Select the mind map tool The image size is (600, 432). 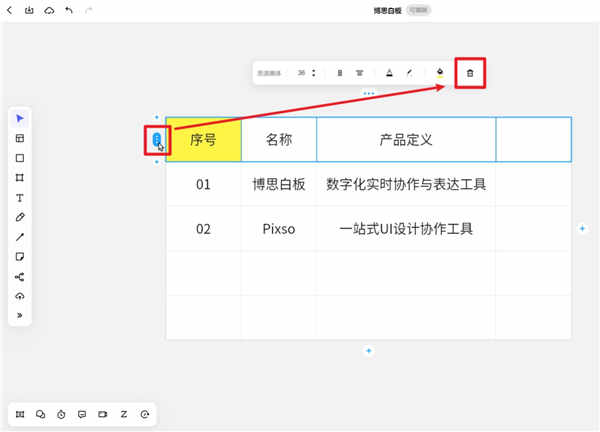click(x=20, y=277)
